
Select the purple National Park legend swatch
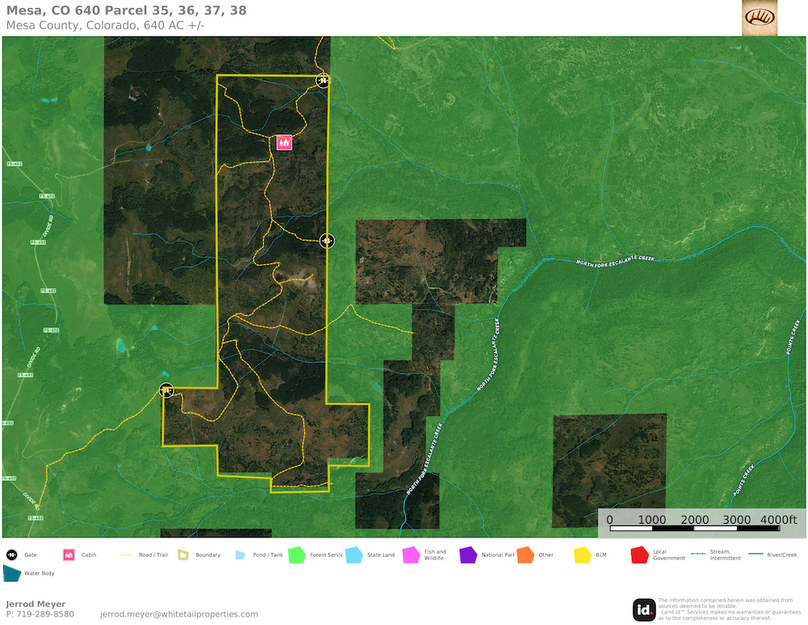coord(467,554)
